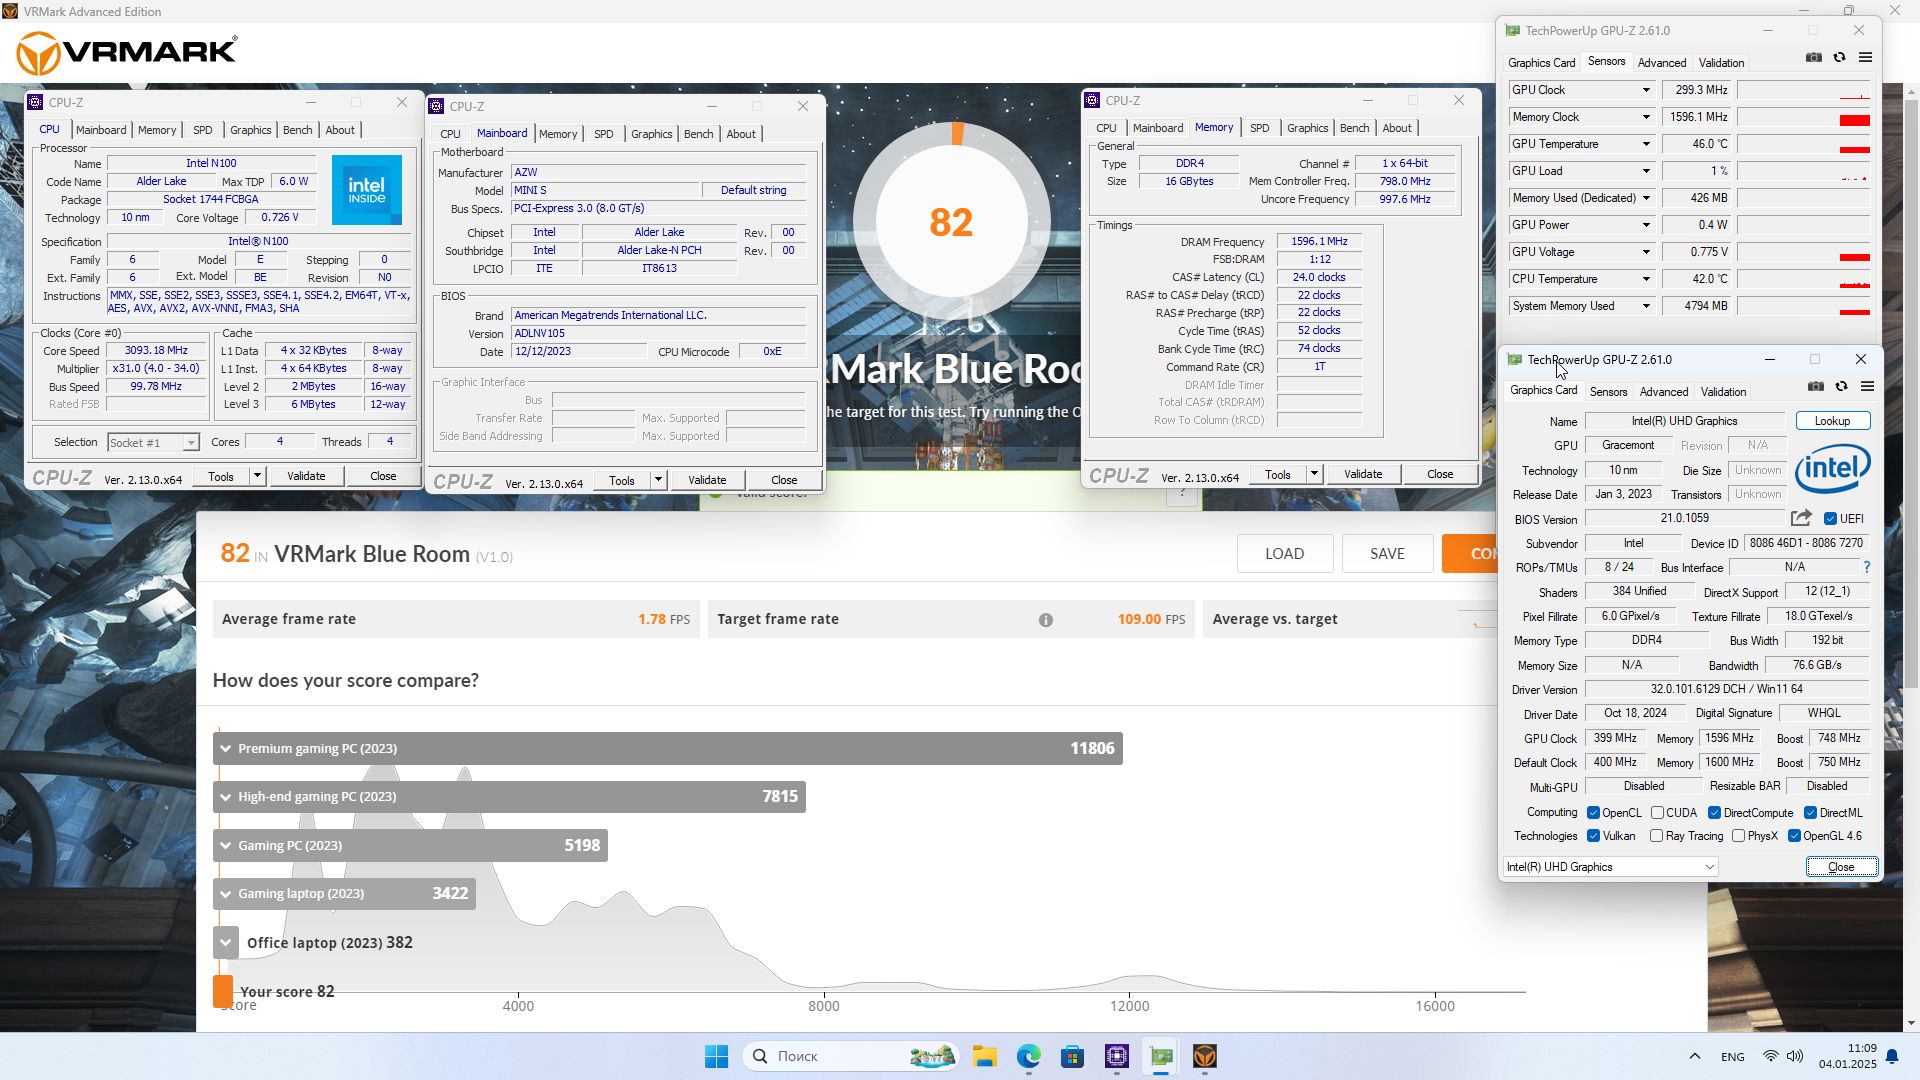Click the ENG language indicator
Screen dimensions: 1920x1080
(x=1732, y=1056)
